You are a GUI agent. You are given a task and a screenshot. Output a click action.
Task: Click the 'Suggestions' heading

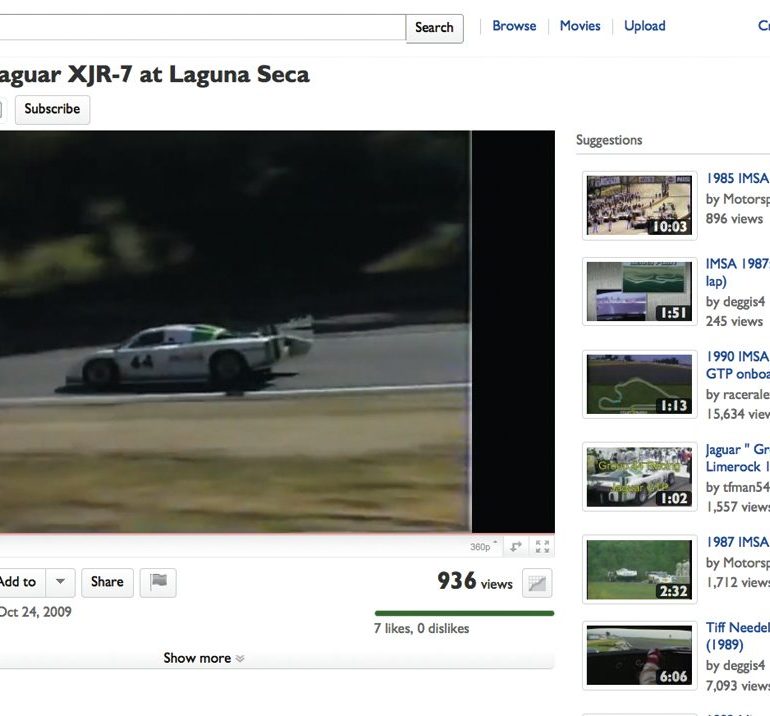coord(609,140)
